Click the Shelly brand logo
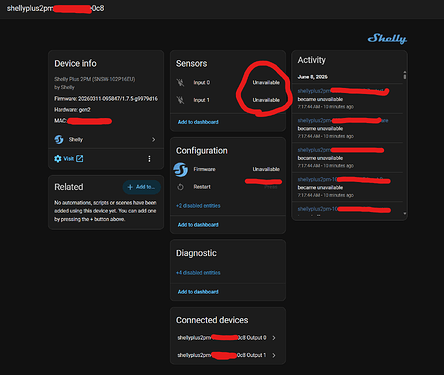444x375 pixels. click(x=387, y=38)
